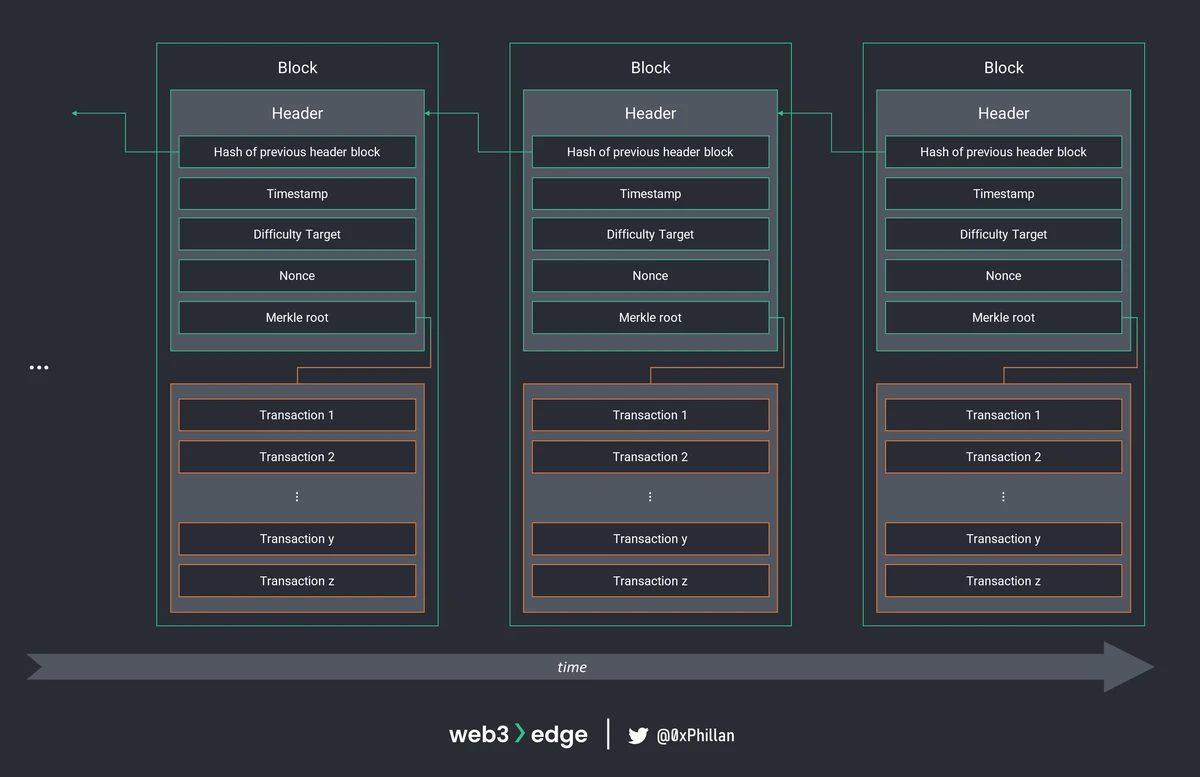
Task: Select Nonce in the middle block
Action: pyautogui.click(x=650, y=276)
